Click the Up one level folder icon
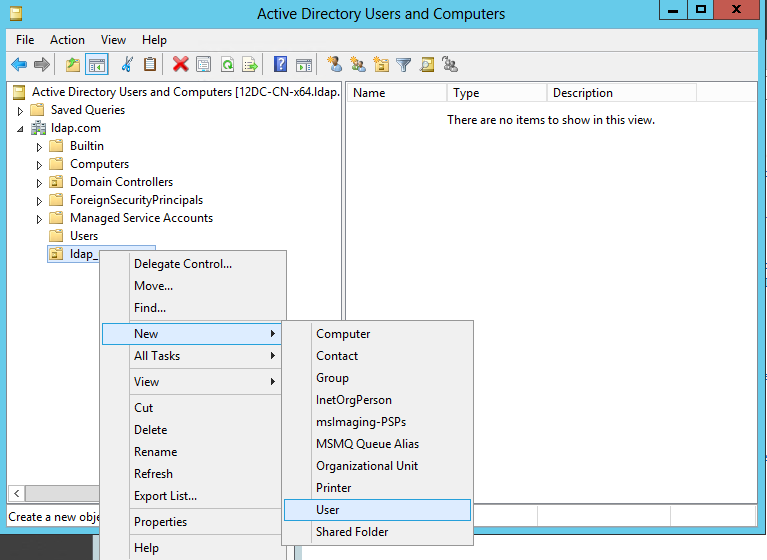Image resolution: width=767 pixels, height=560 pixels. click(x=73, y=65)
